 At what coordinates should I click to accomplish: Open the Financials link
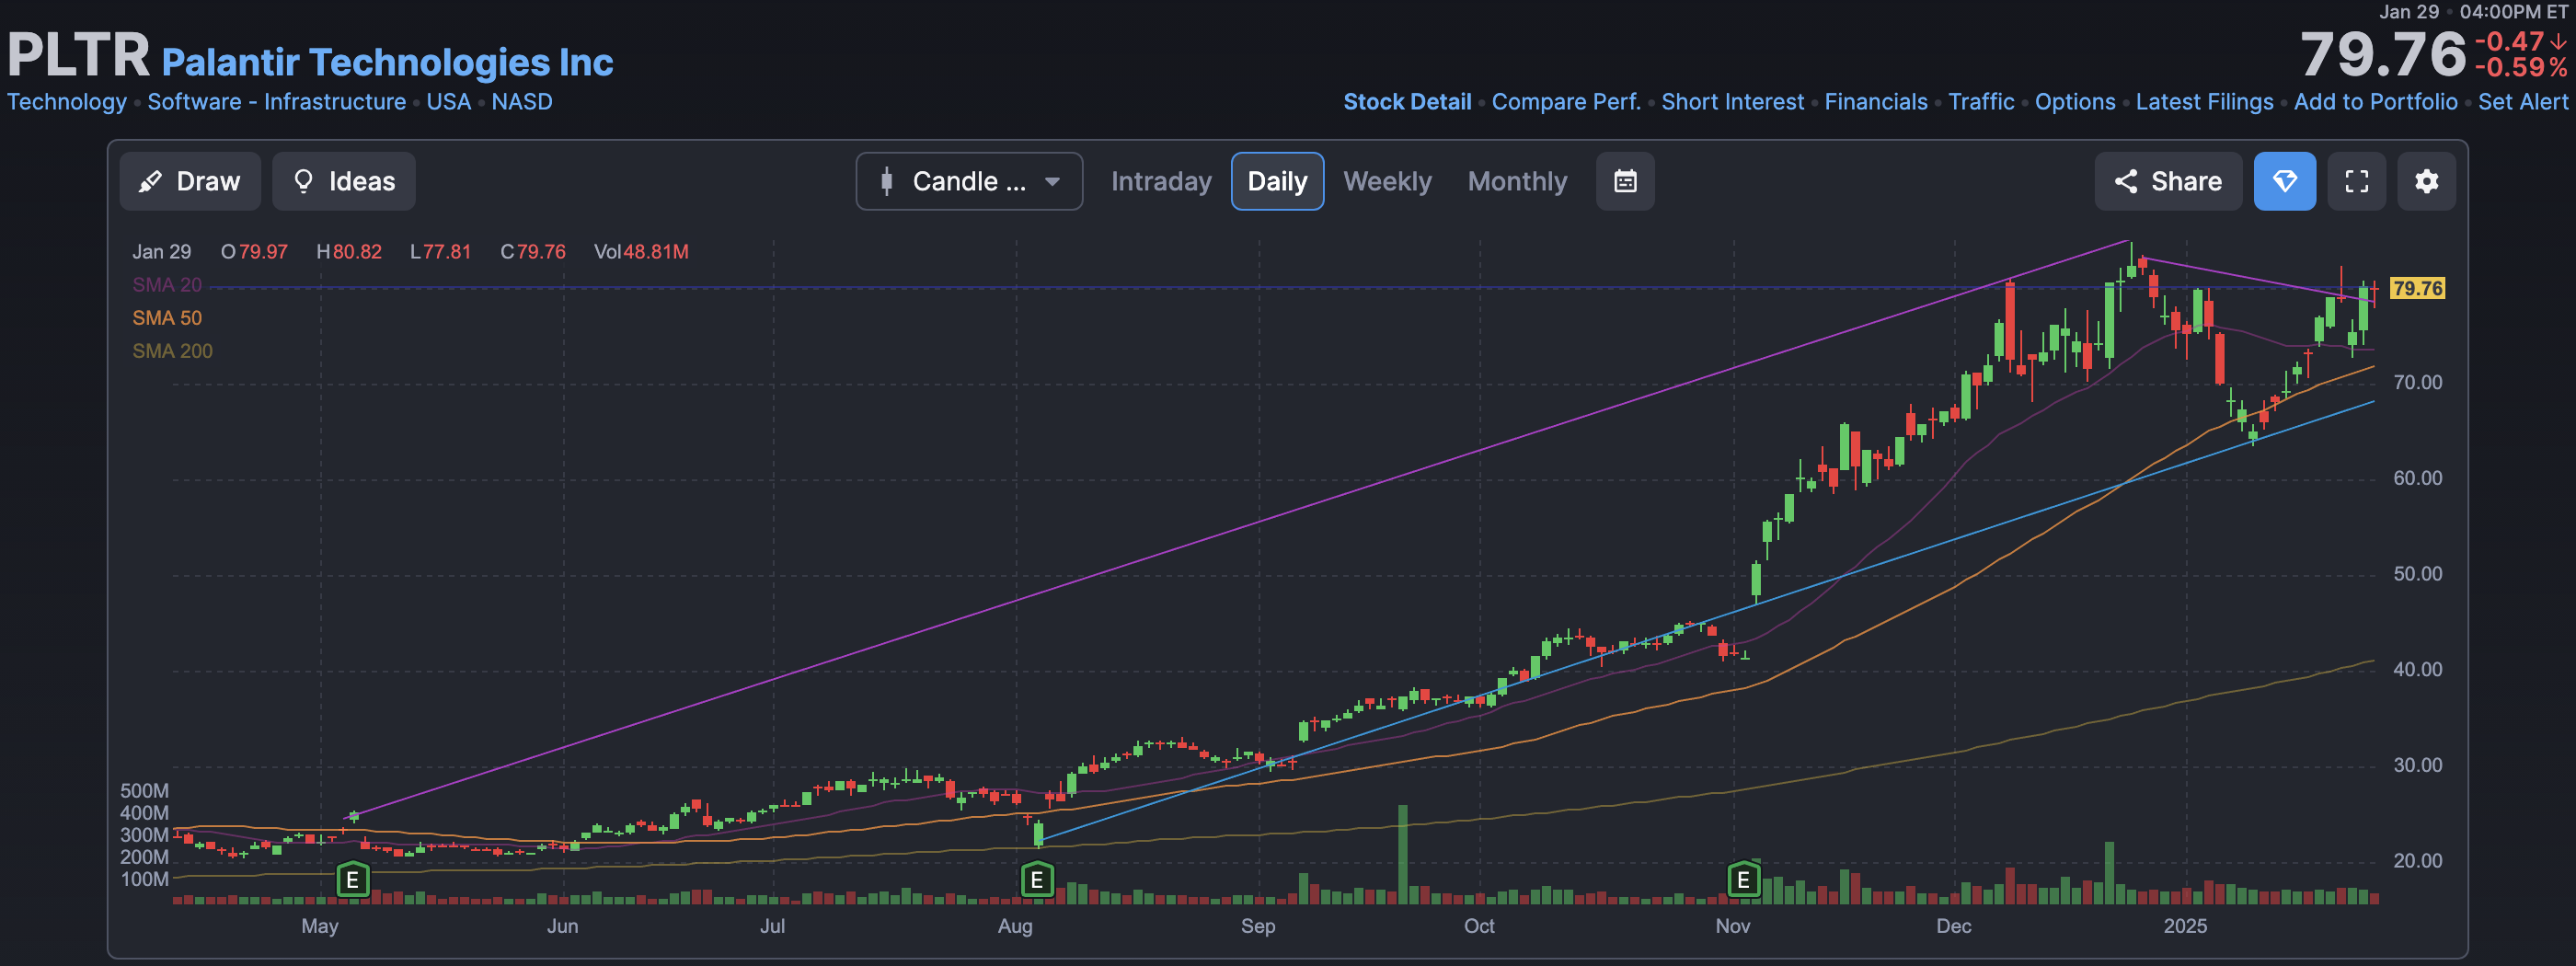tap(1876, 102)
